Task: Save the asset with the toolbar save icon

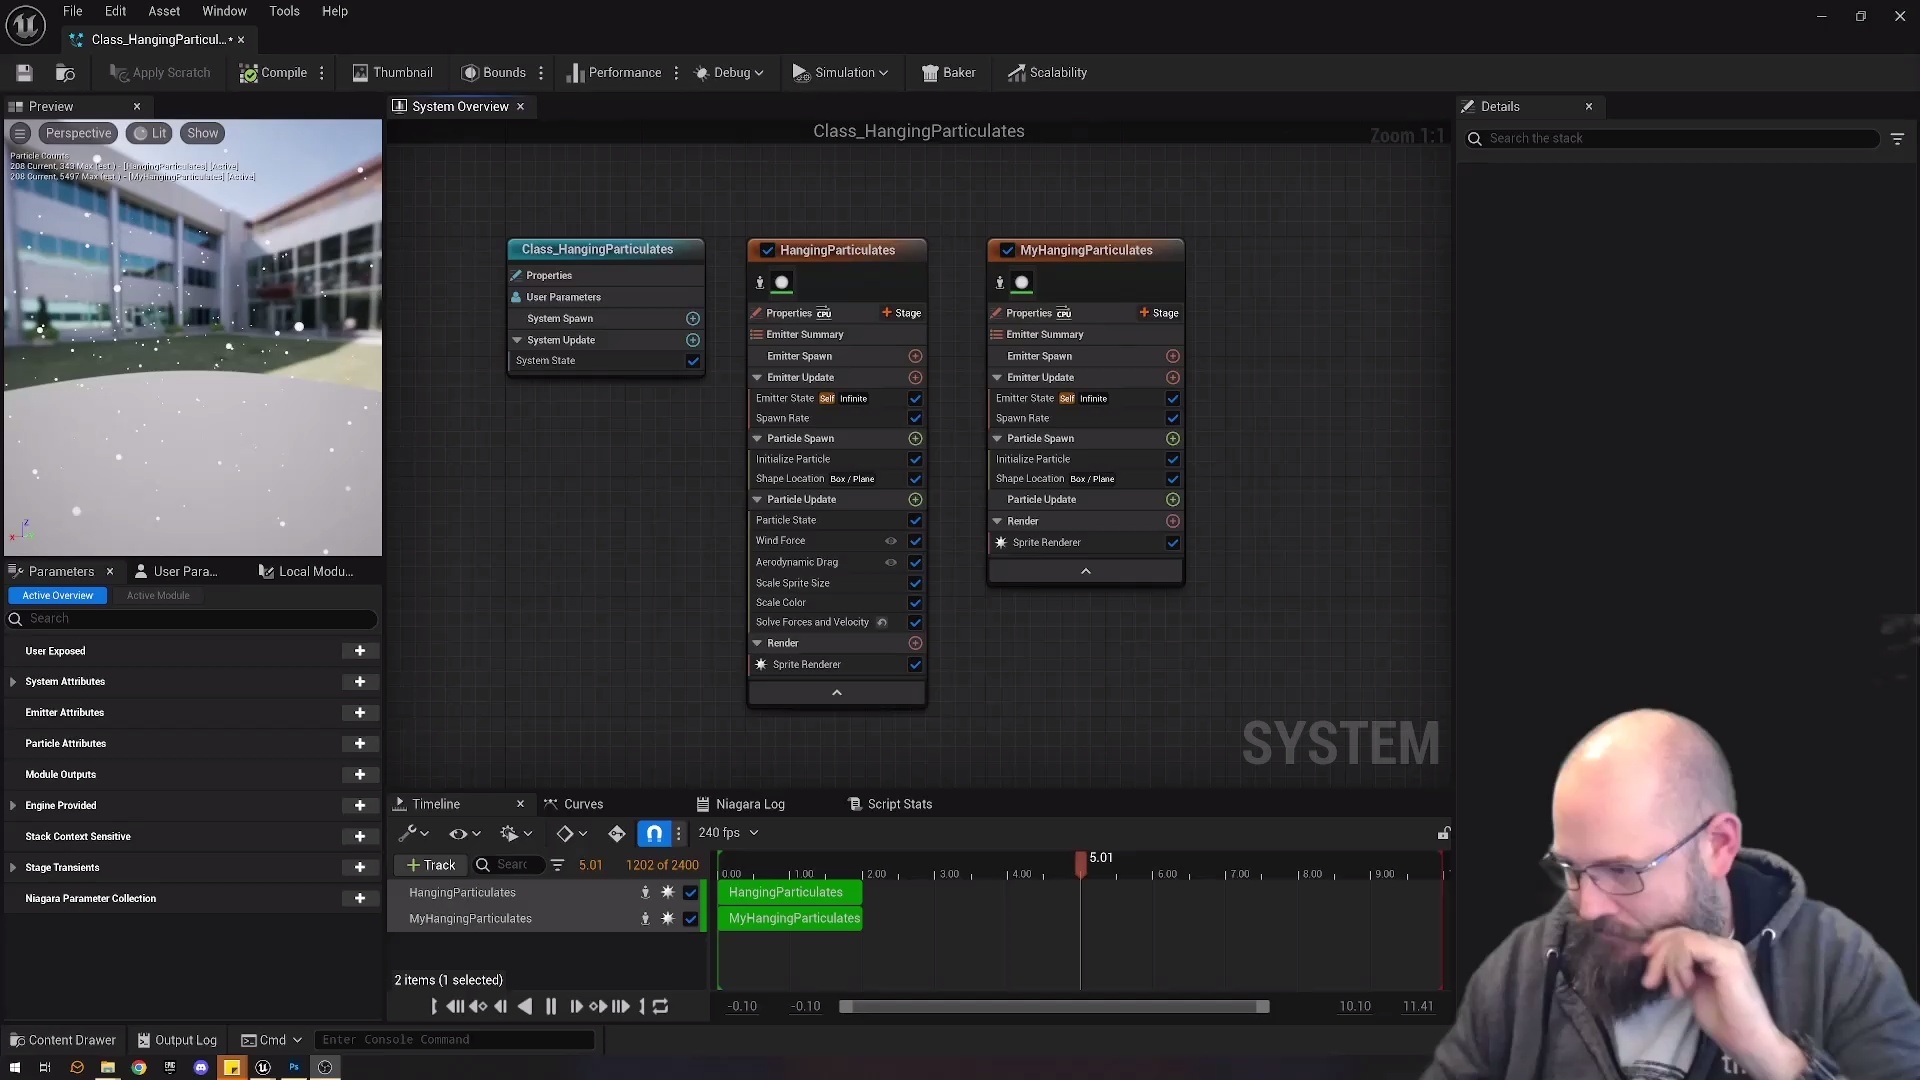Action: pyautogui.click(x=24, y=72)
